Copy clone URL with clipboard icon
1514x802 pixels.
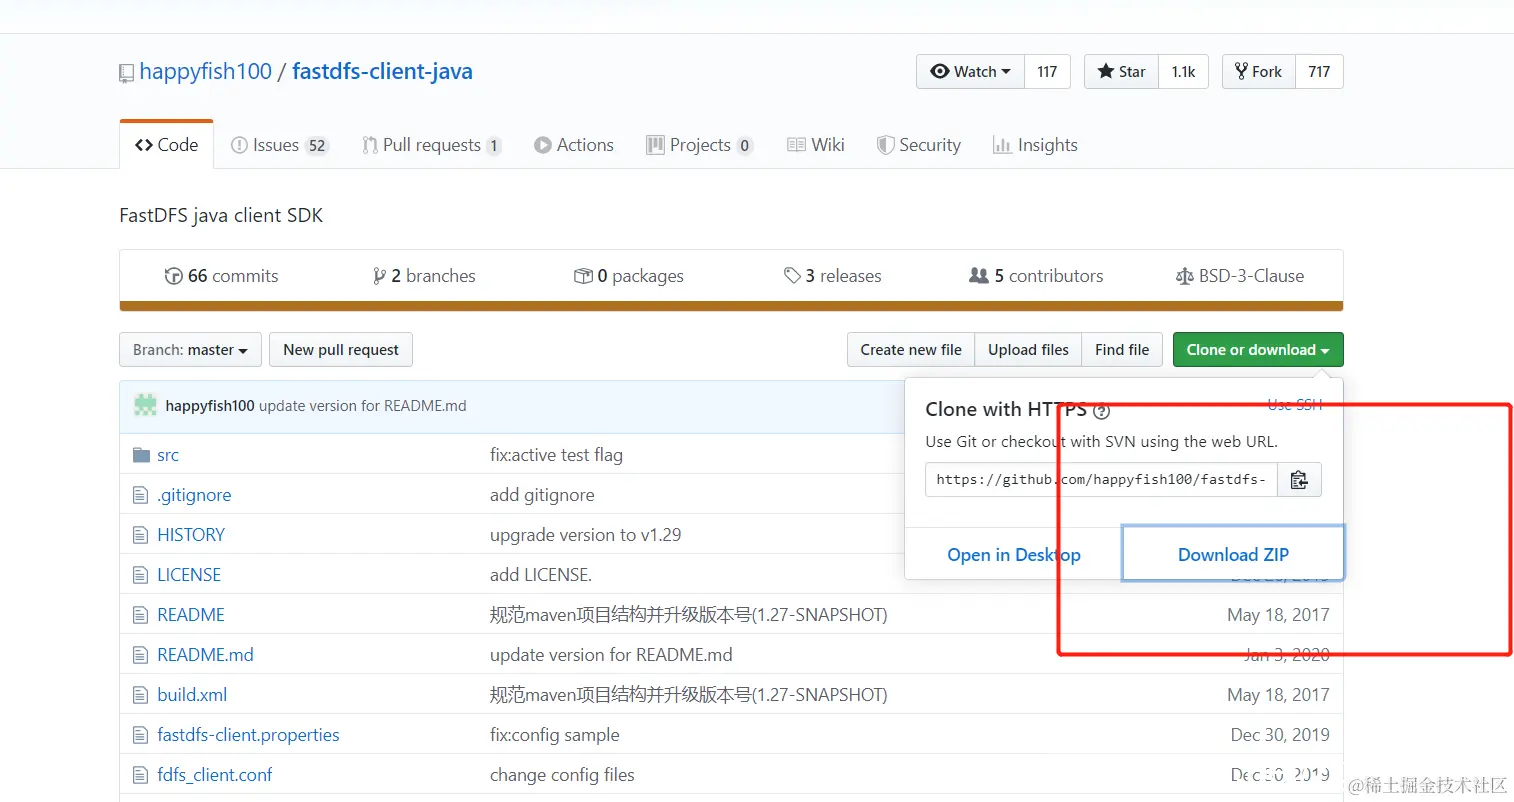(1299, 480)
